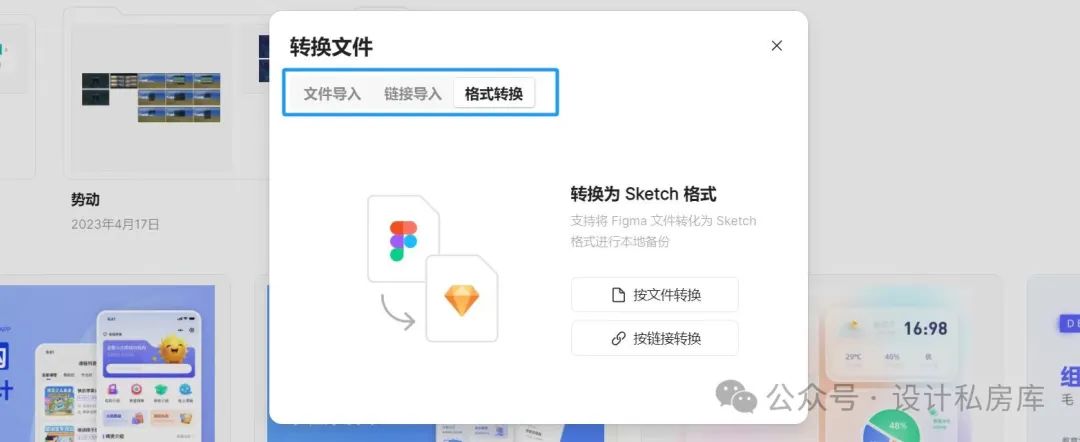Click the 支持将 Figma 文件转化为 Sketch description text
Image resolution: width=1080 pixels, height=442 pixels.
pos(663,231)
